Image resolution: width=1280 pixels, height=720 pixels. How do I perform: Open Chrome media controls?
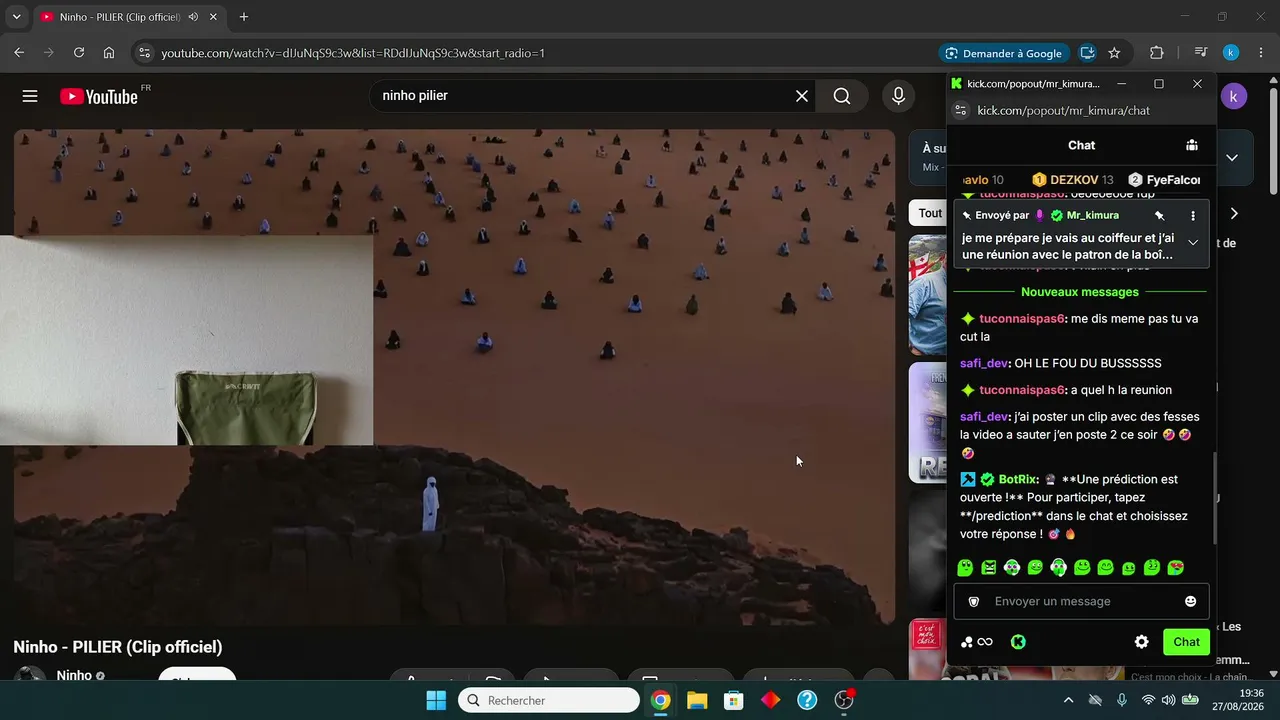pos(1201,53)
